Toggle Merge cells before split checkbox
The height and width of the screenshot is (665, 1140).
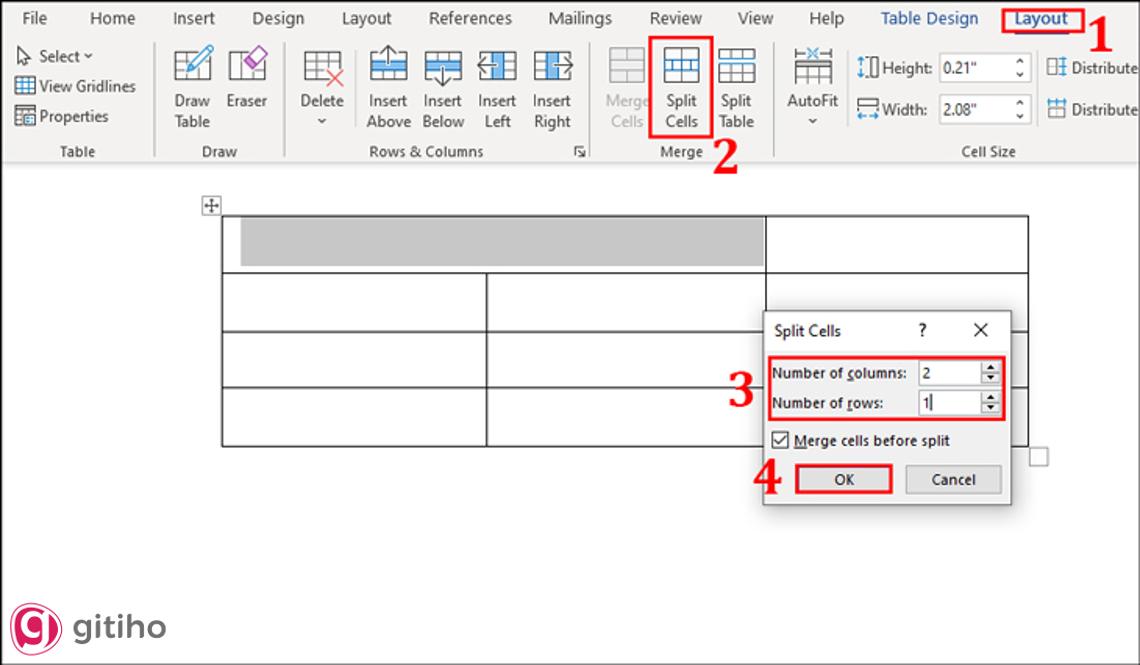pyautogui.click(x=780, y=440)
